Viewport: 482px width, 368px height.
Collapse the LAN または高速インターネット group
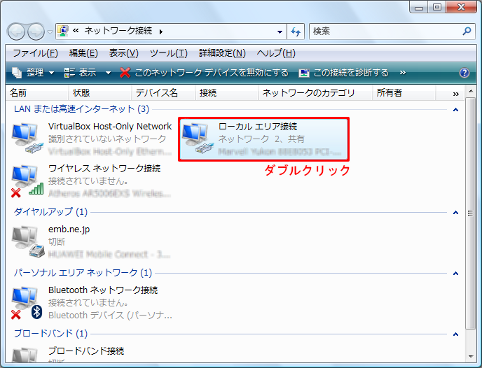456,109
